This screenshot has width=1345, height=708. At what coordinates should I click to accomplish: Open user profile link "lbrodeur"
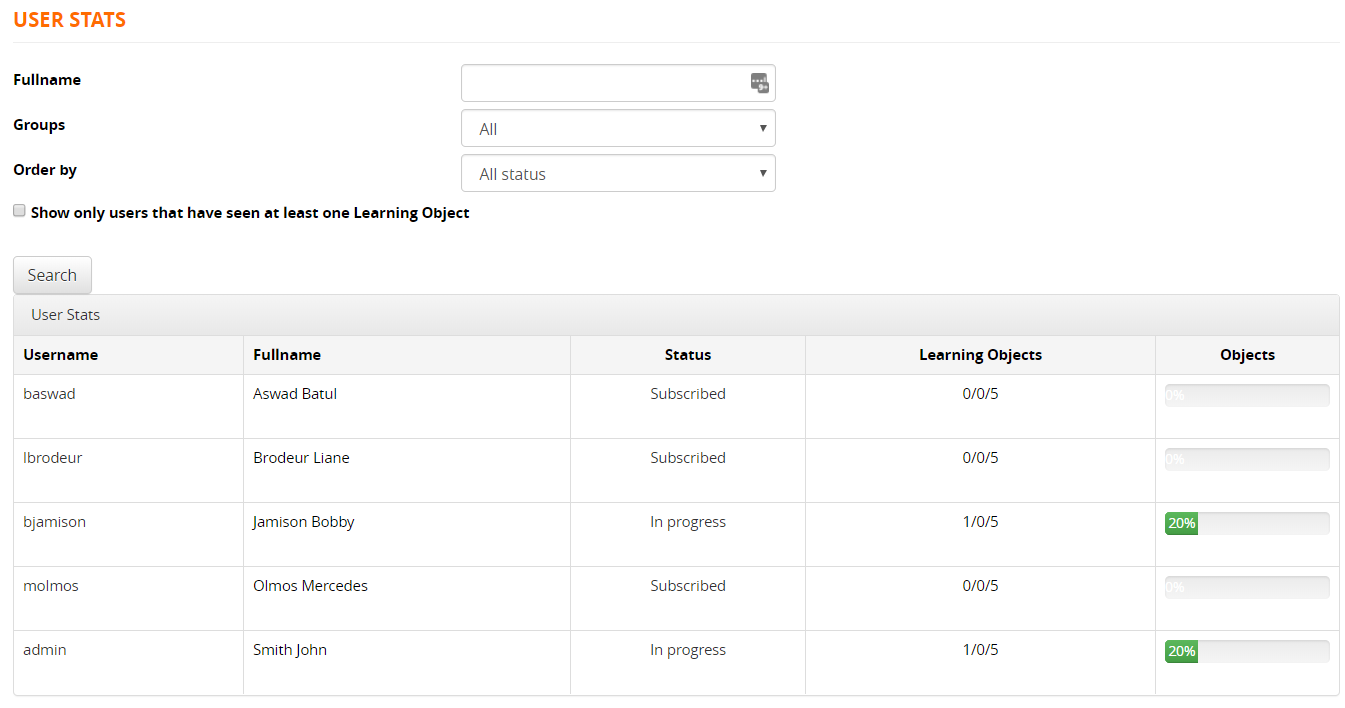(x=52, y=457)
